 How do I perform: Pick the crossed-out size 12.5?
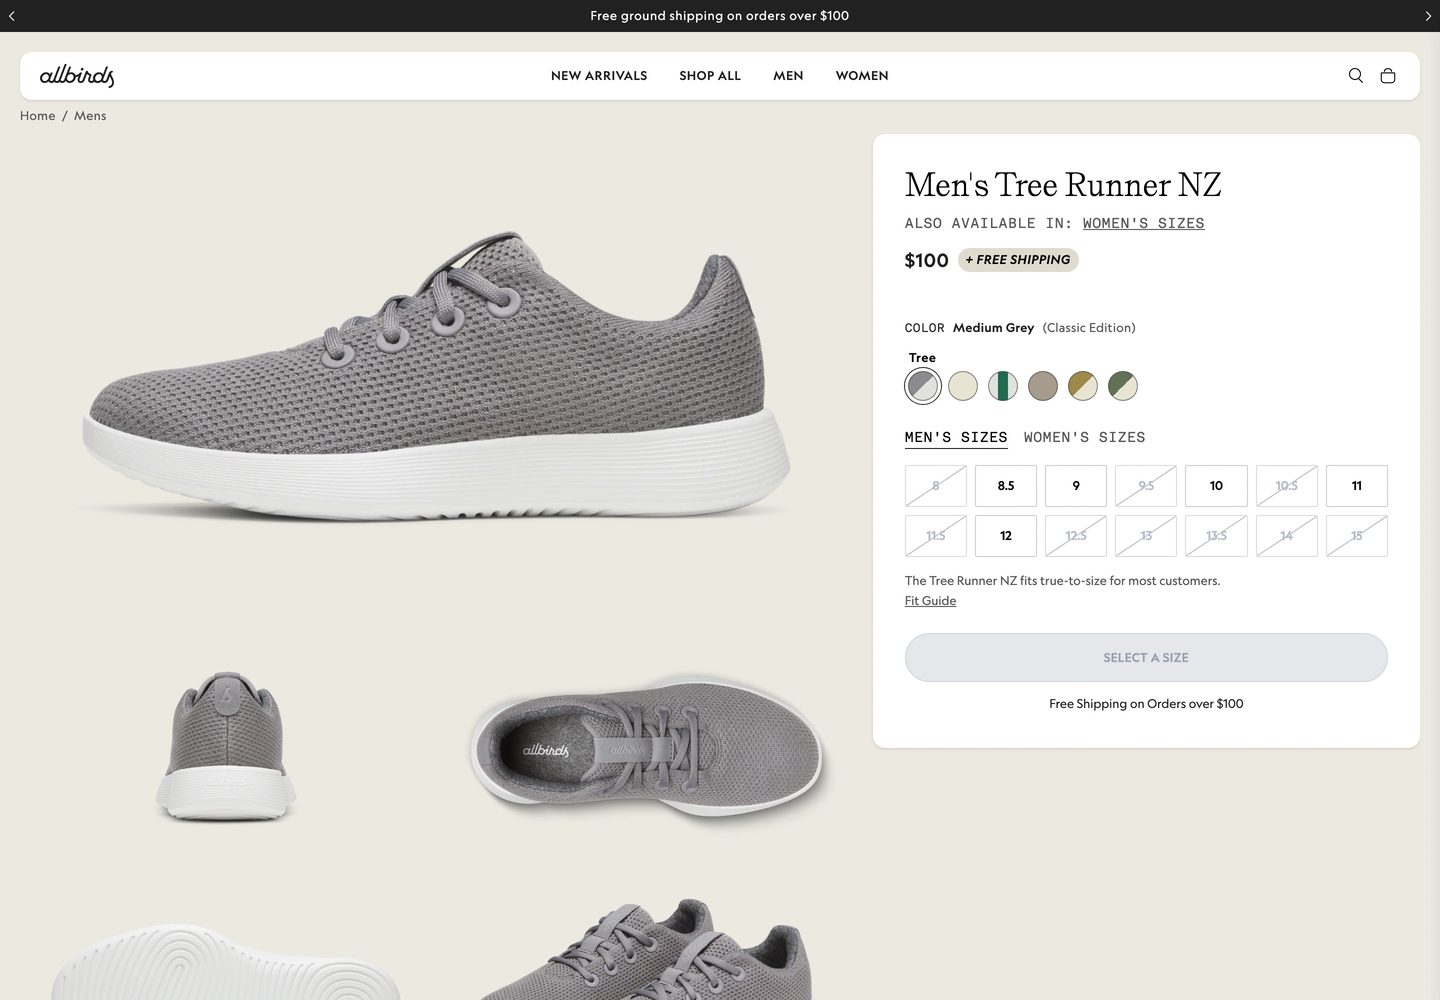tap(1076, 536)
